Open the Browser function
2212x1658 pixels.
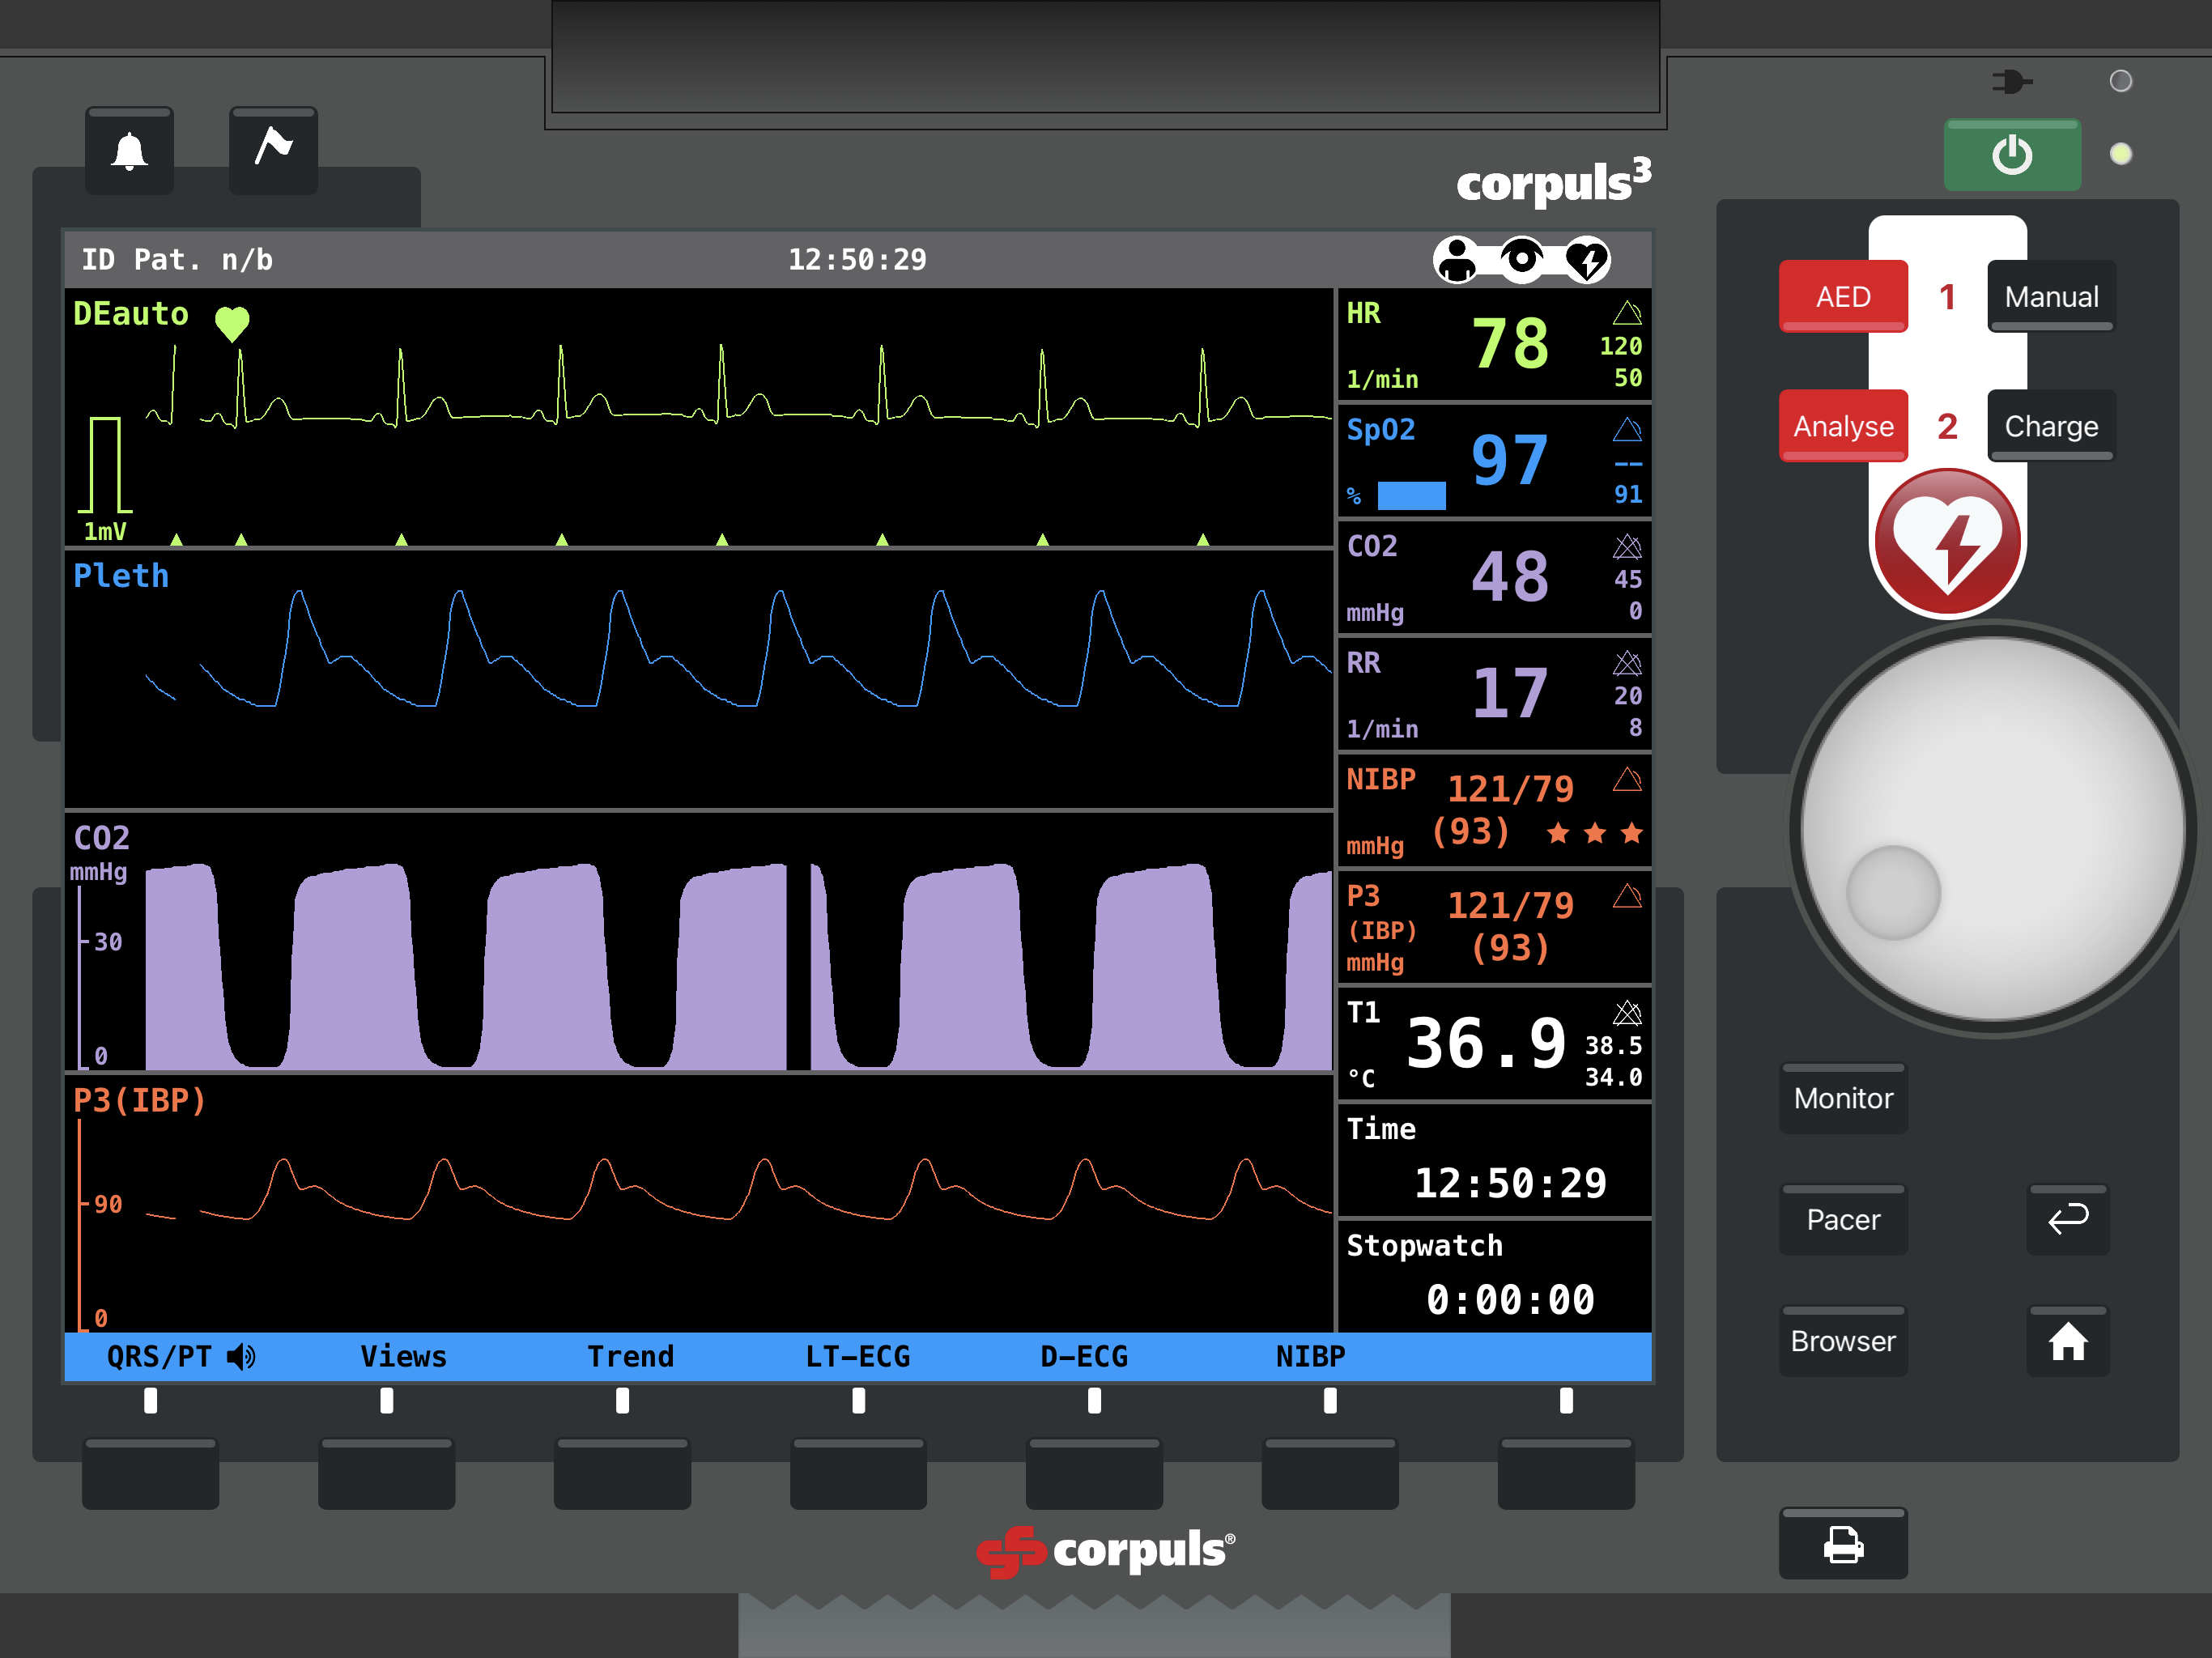(1843, 1341)
